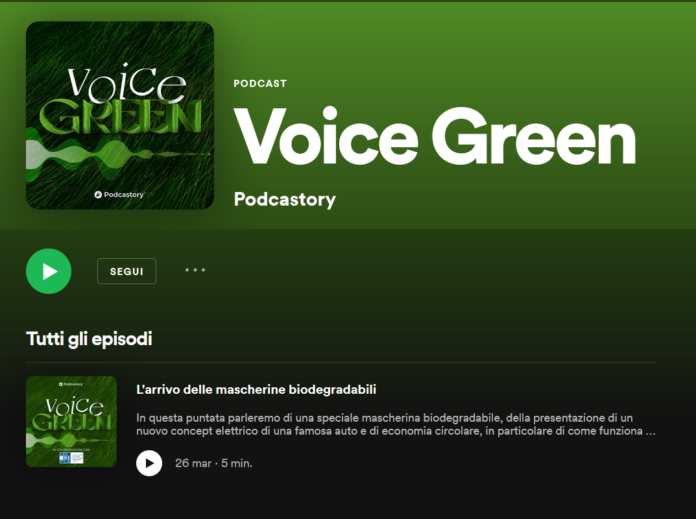Click the blue partner logo on episode thumbnail
Viewport: 696px width, 519px height.
(x=71, y=458)
